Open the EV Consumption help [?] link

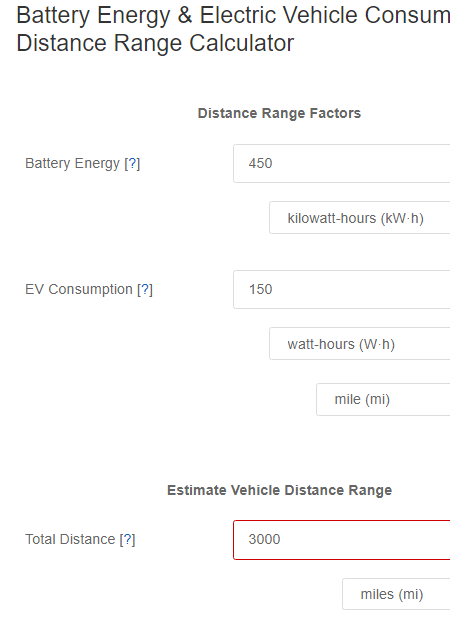pos(145,289)
